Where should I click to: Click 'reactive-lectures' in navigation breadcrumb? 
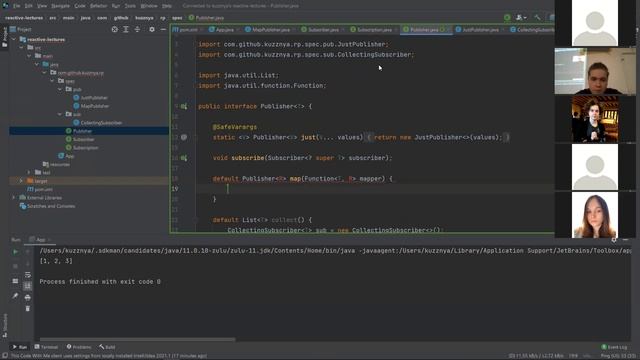(x=24, y=18)
